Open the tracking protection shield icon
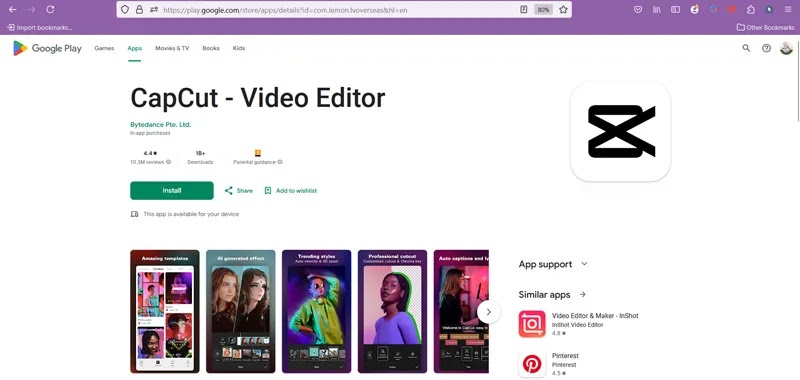The height and width of the screenshot is (380, 800). 125,9
